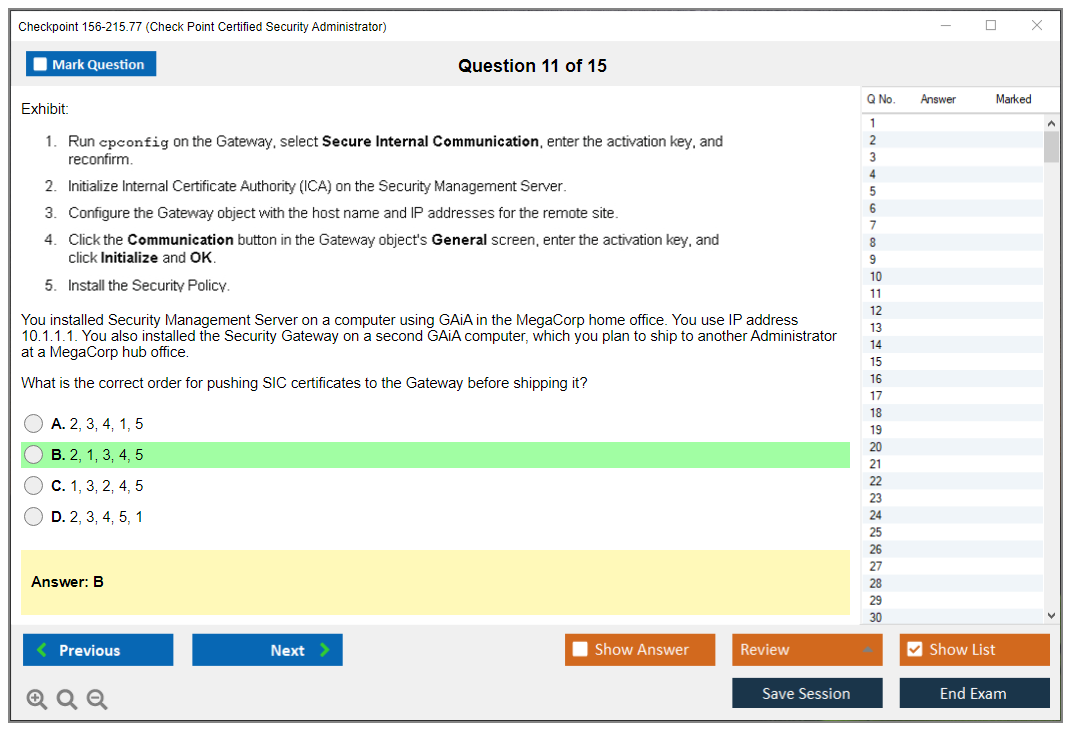
Task: Click the zoom out magnifier icon
Action: pyautogui.click(x=97, y=700)
